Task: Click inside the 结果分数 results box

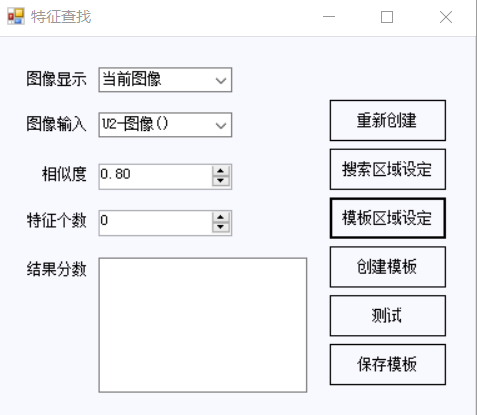Action: (203, 325)
